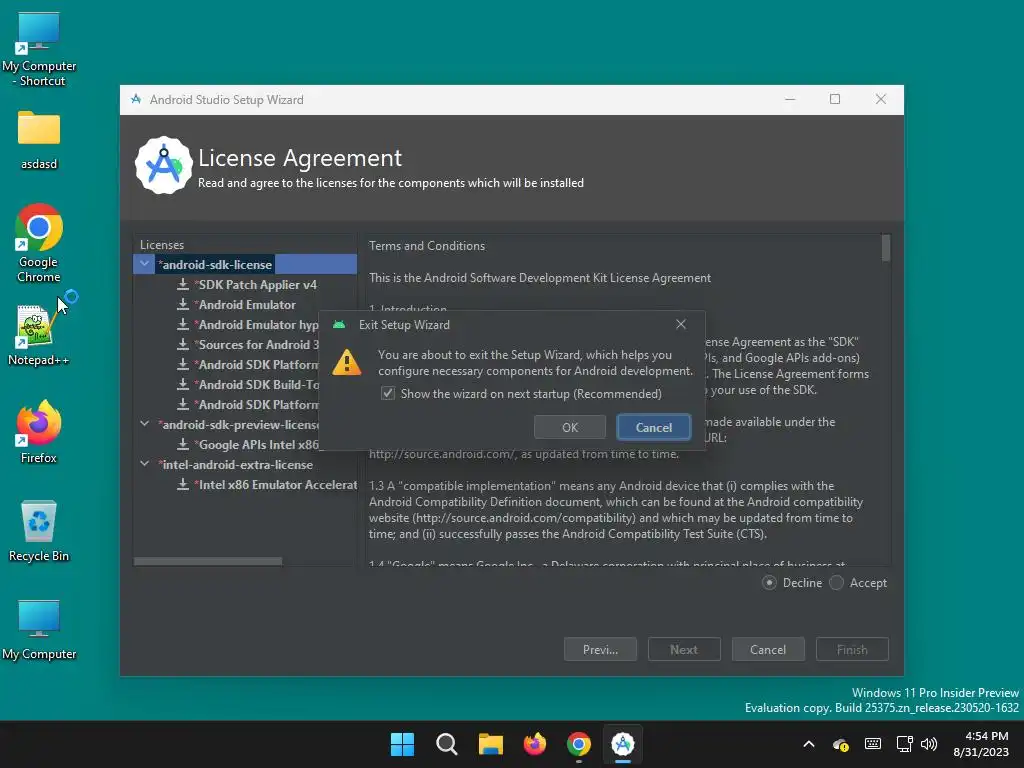Select the android-sdk-license row
Screen dimensions: 1024x768
tap(245, 264)
